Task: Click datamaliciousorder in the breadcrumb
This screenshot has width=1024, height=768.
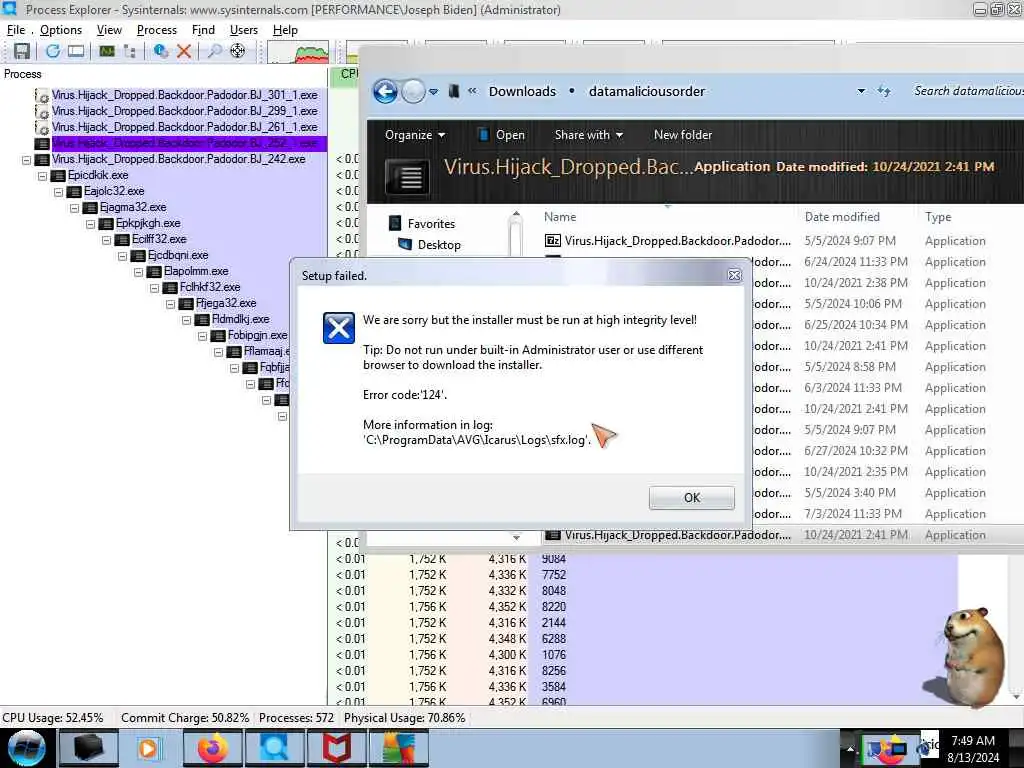Action: click(647, 91)
